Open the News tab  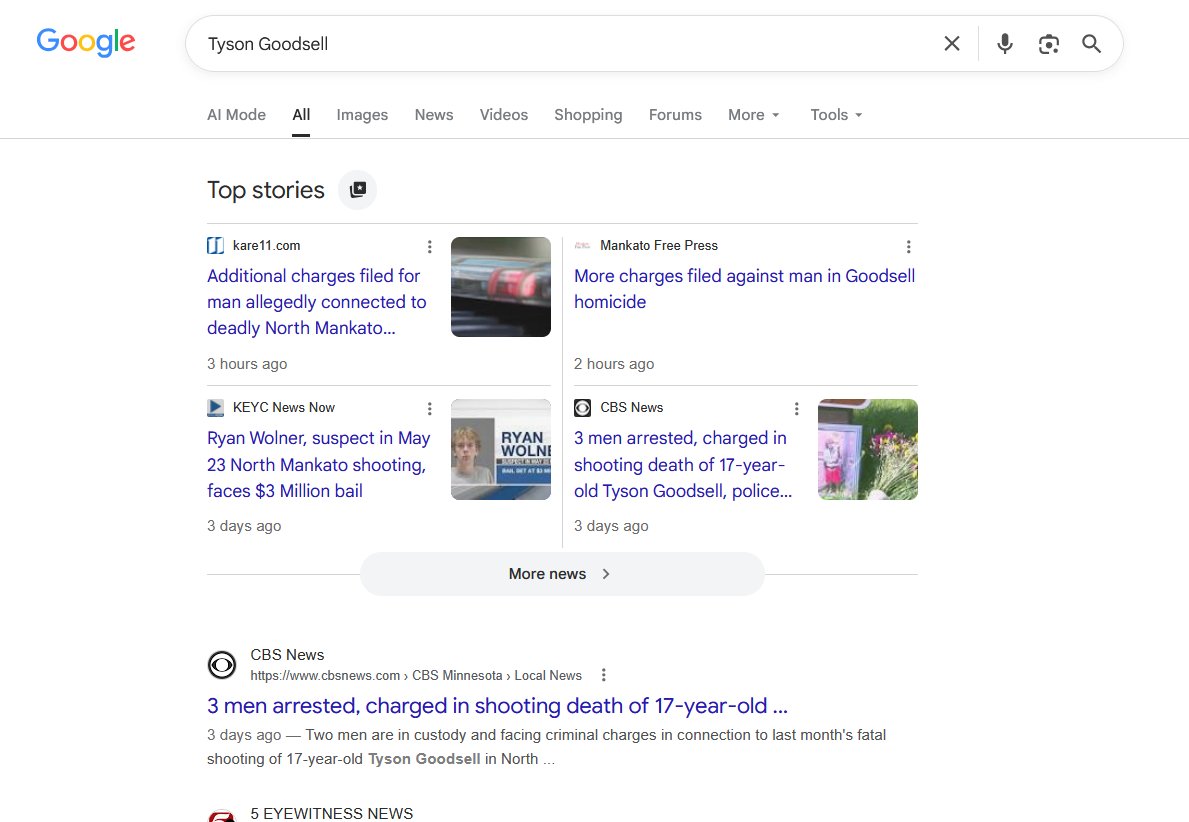click(x=434, y=115)
